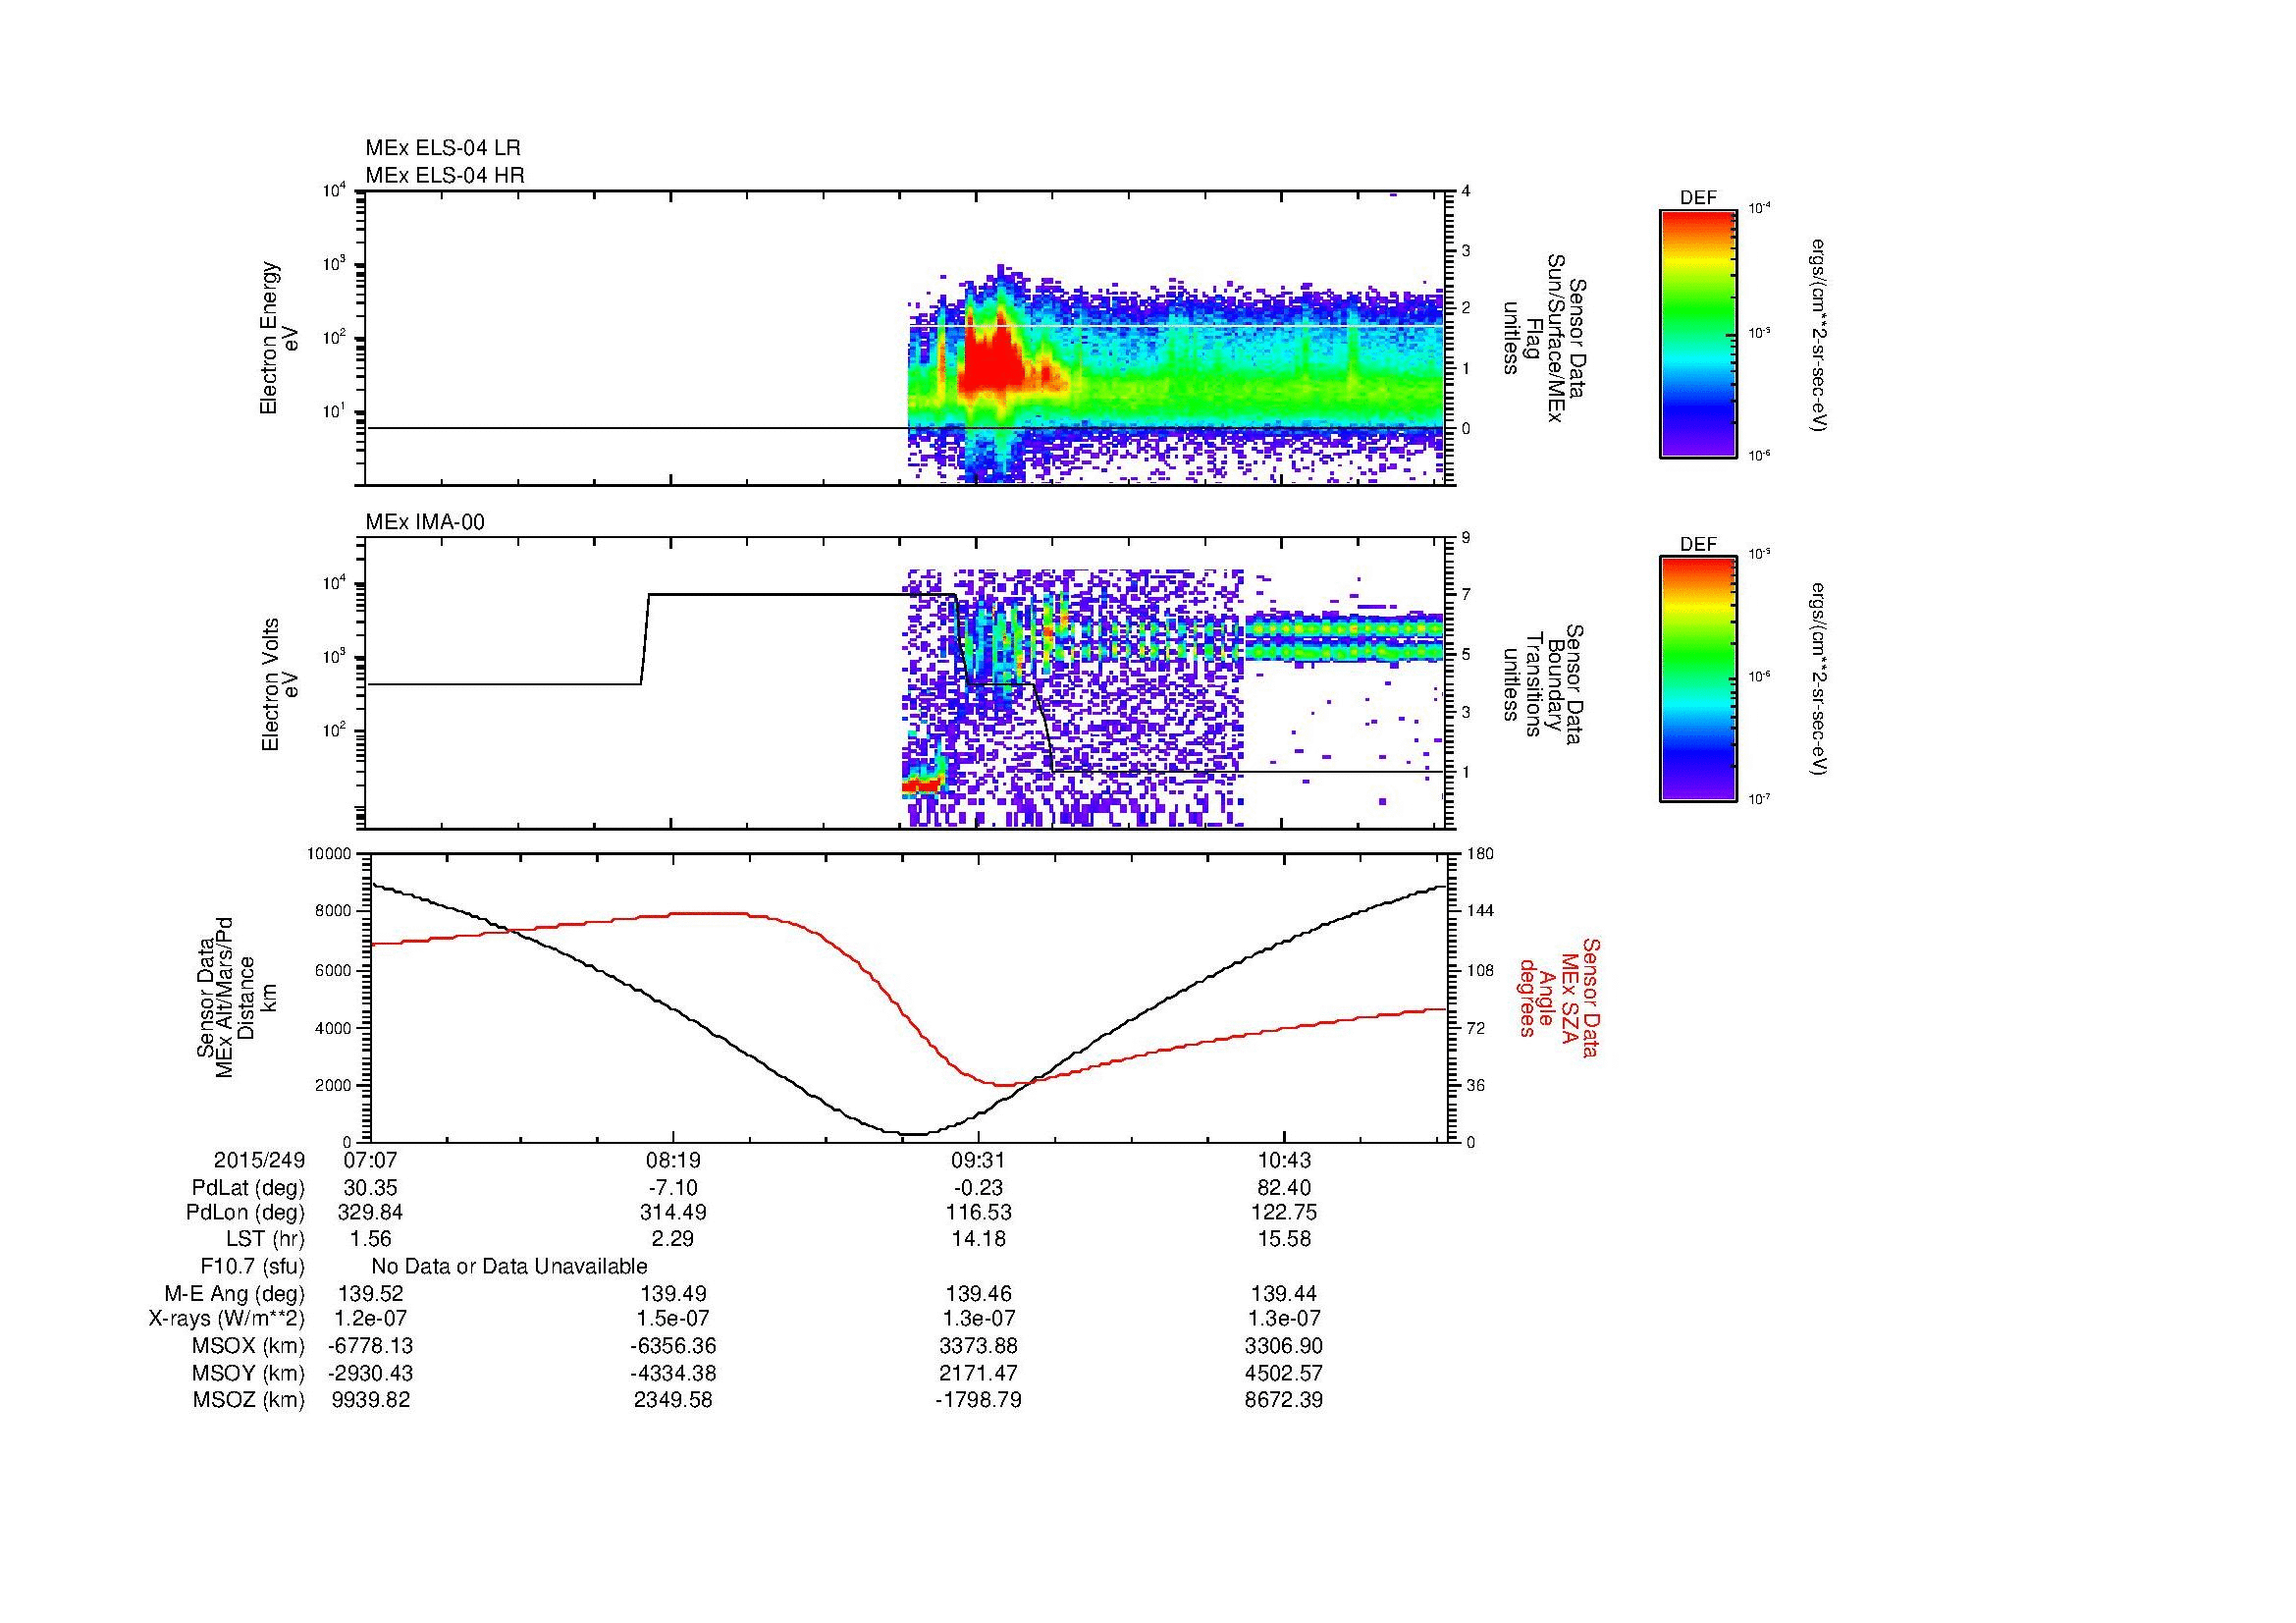The width and height of the screenshot is (2296, 1623).
Task: Click the '10:43' time tick label
Action: [x=1284, y=1160]
